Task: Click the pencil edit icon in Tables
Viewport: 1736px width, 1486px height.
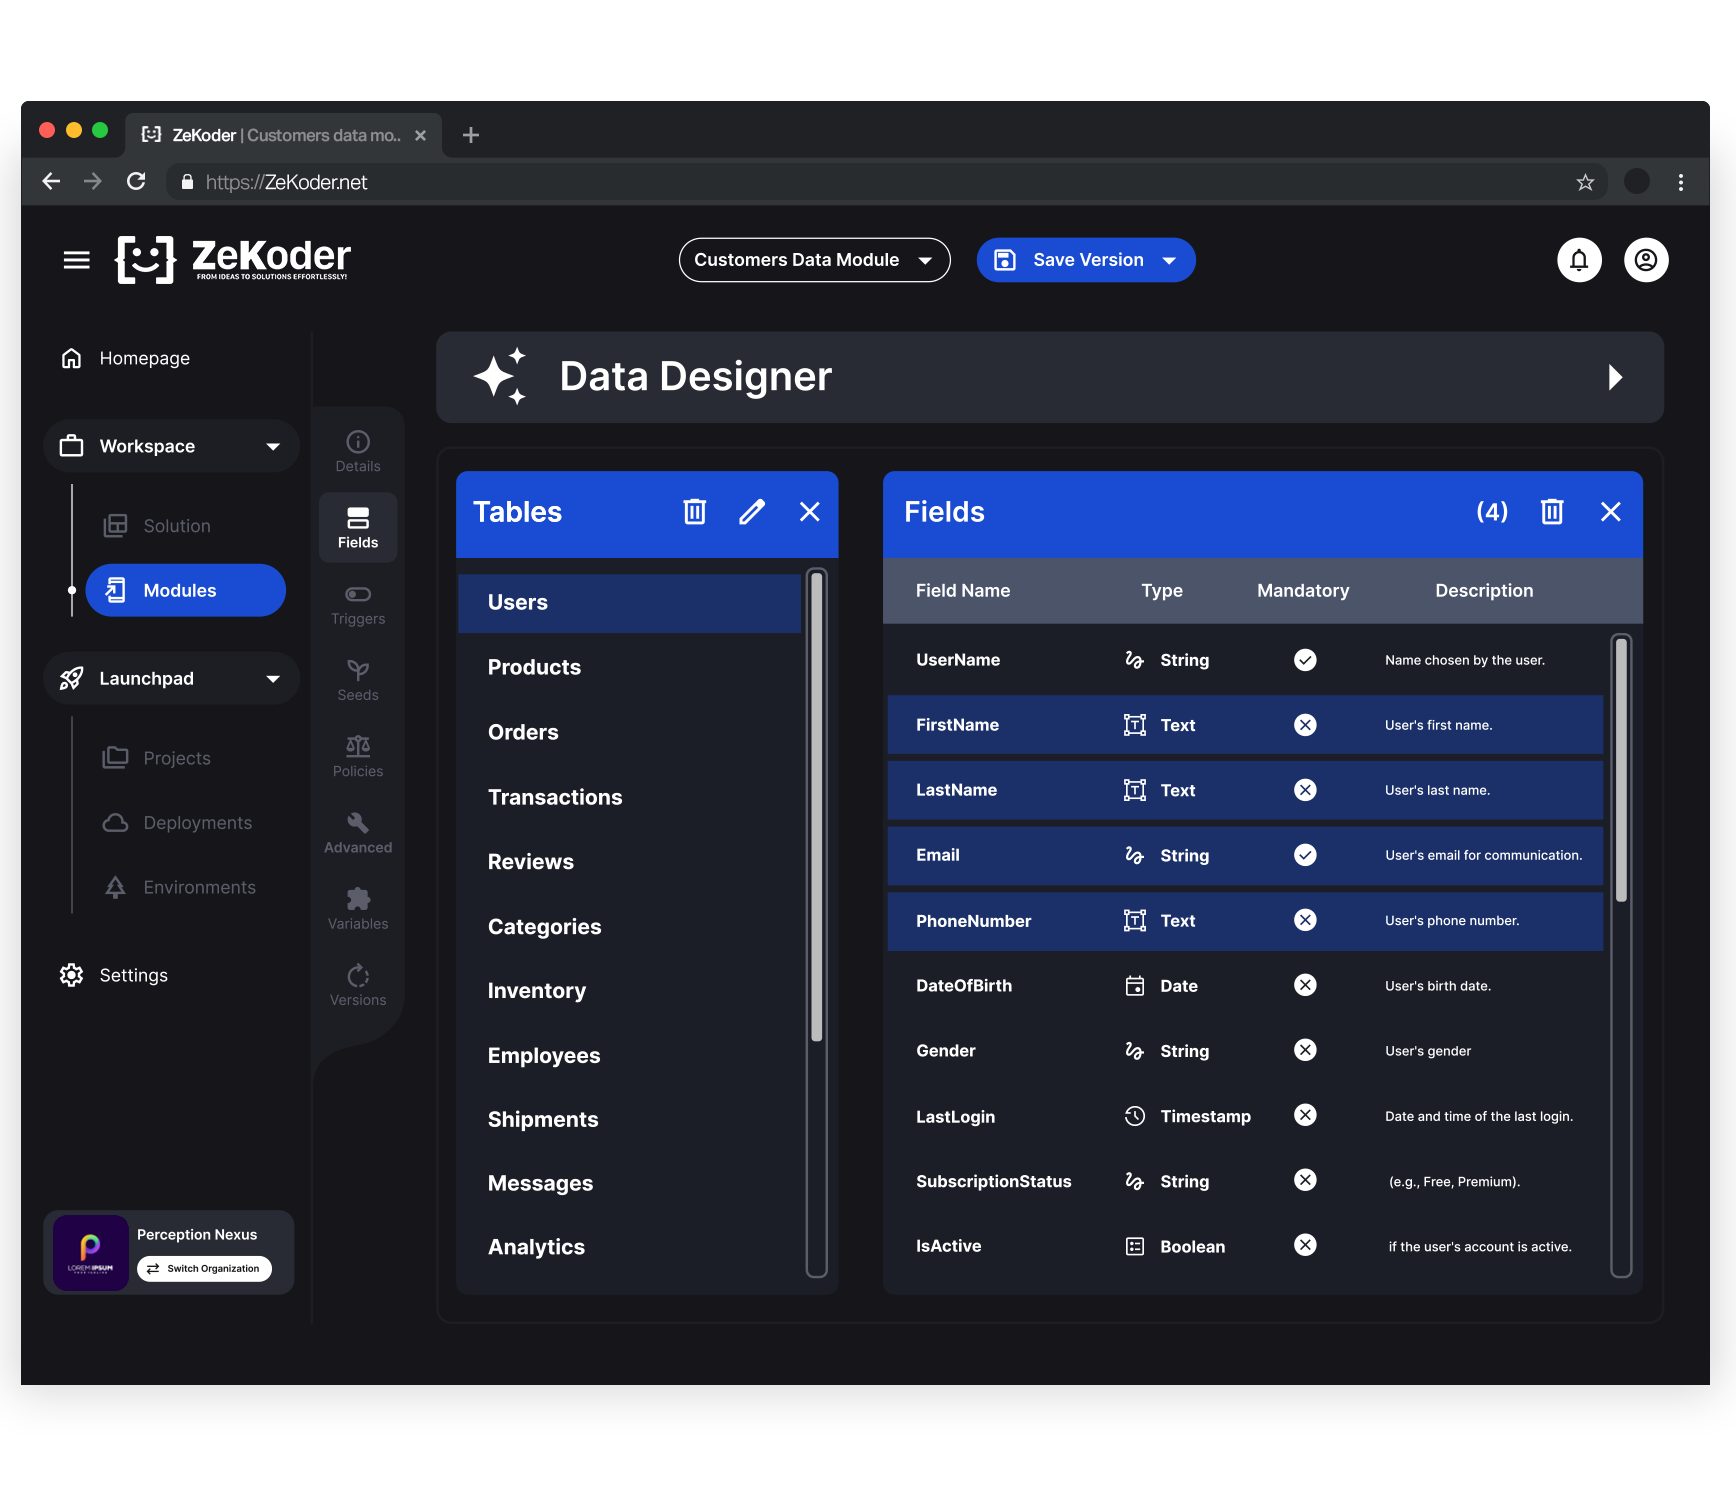Action: (752, 512)
